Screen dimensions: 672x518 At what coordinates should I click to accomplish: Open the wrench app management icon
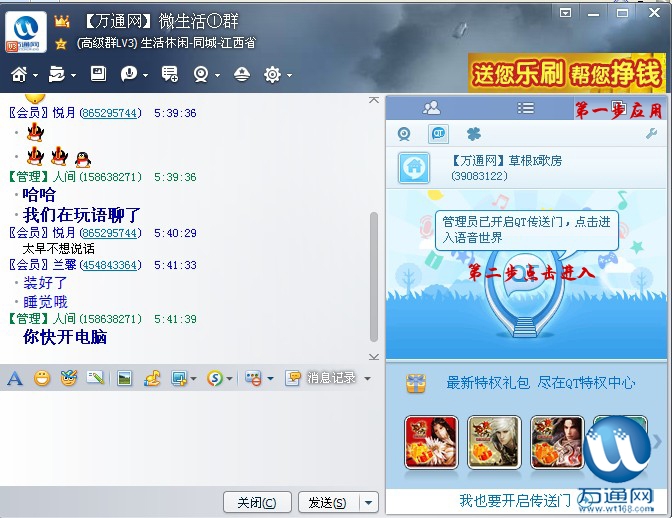[x=651, y=134]
